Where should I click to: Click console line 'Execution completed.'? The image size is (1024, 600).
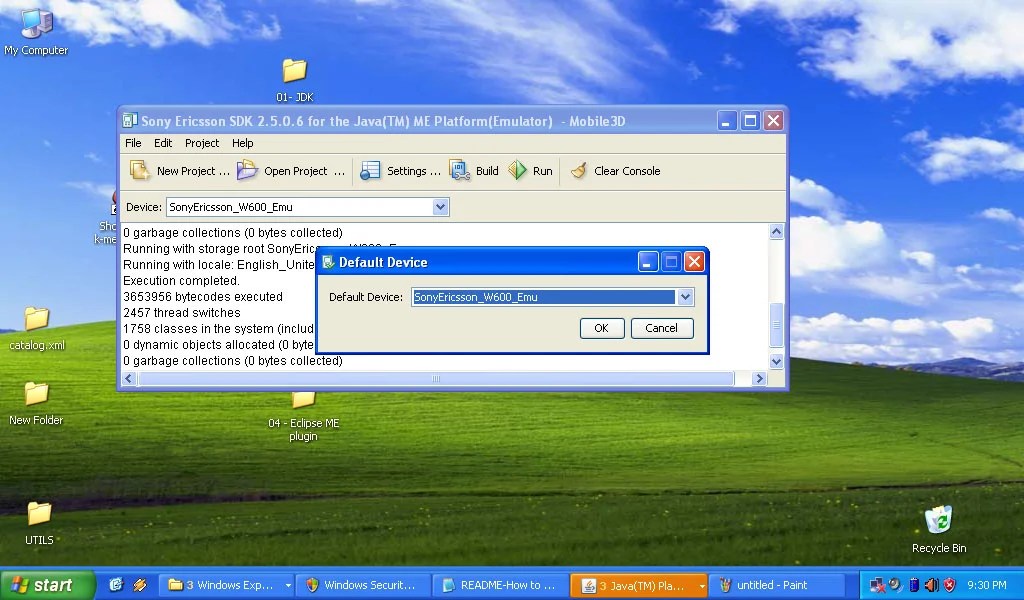181,281
